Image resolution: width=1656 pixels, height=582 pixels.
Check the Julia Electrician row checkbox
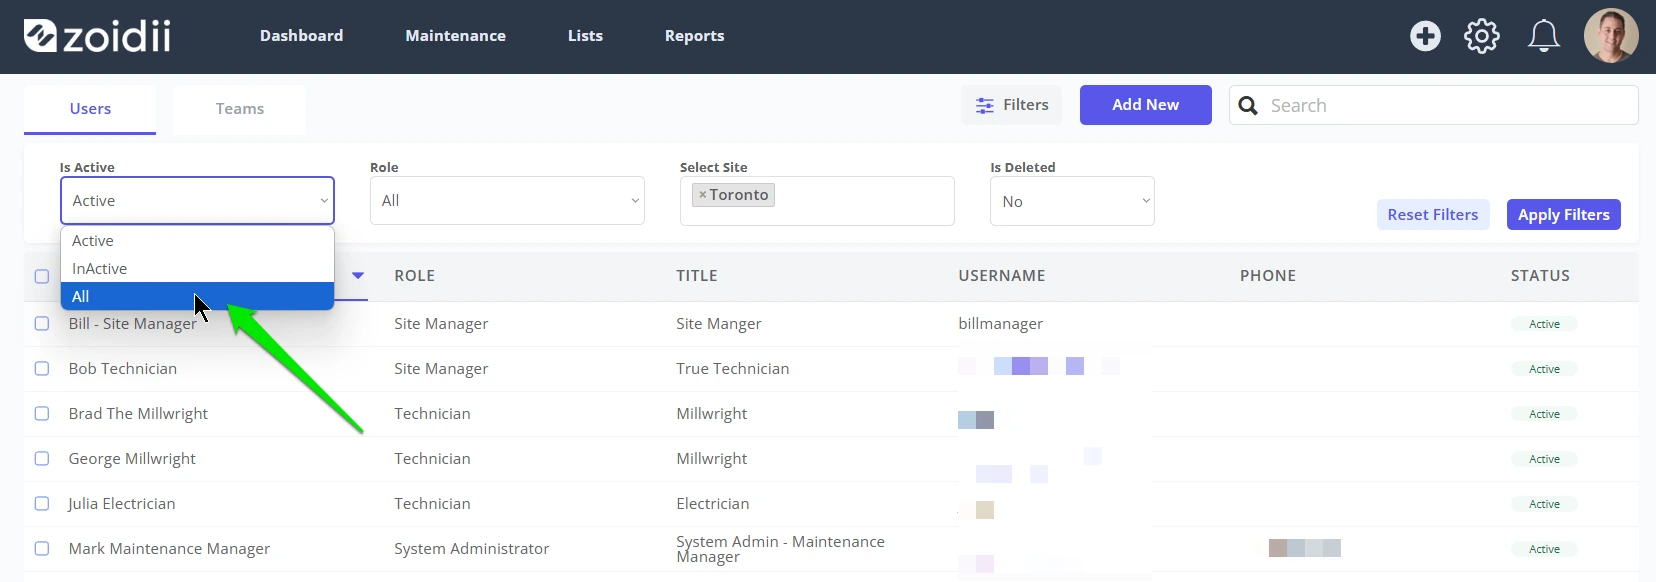pos(42,503)
